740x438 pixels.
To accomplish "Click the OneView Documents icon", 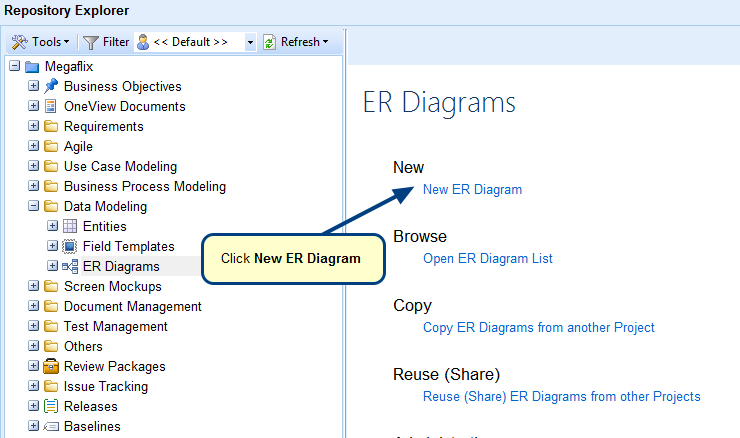I will pyautogui.click(x=51, y=107).
